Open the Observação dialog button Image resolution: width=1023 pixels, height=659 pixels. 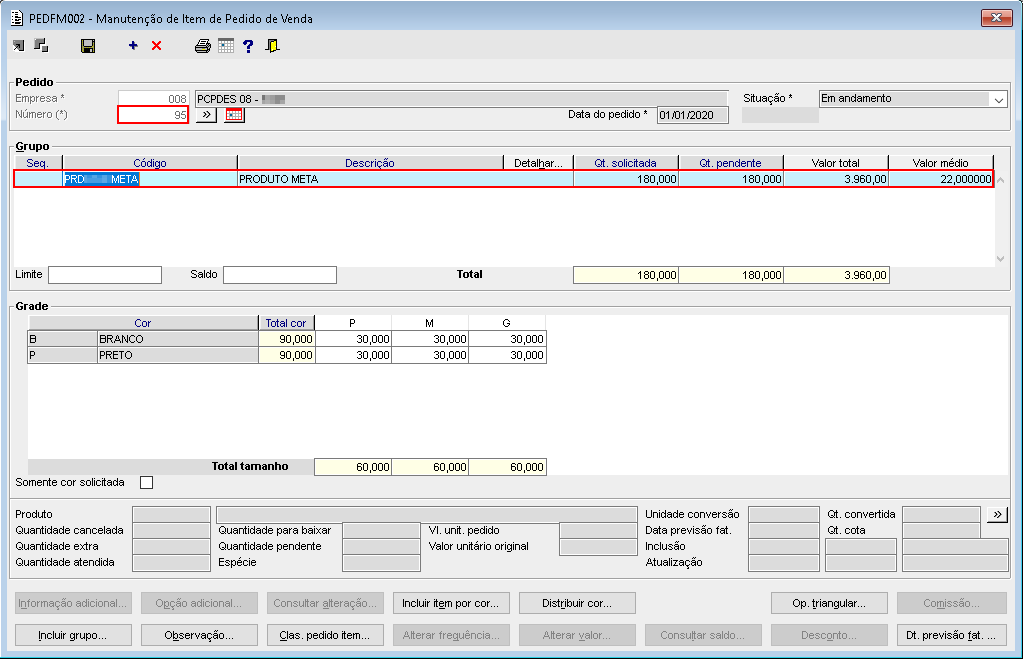click(x=199, y=635)
